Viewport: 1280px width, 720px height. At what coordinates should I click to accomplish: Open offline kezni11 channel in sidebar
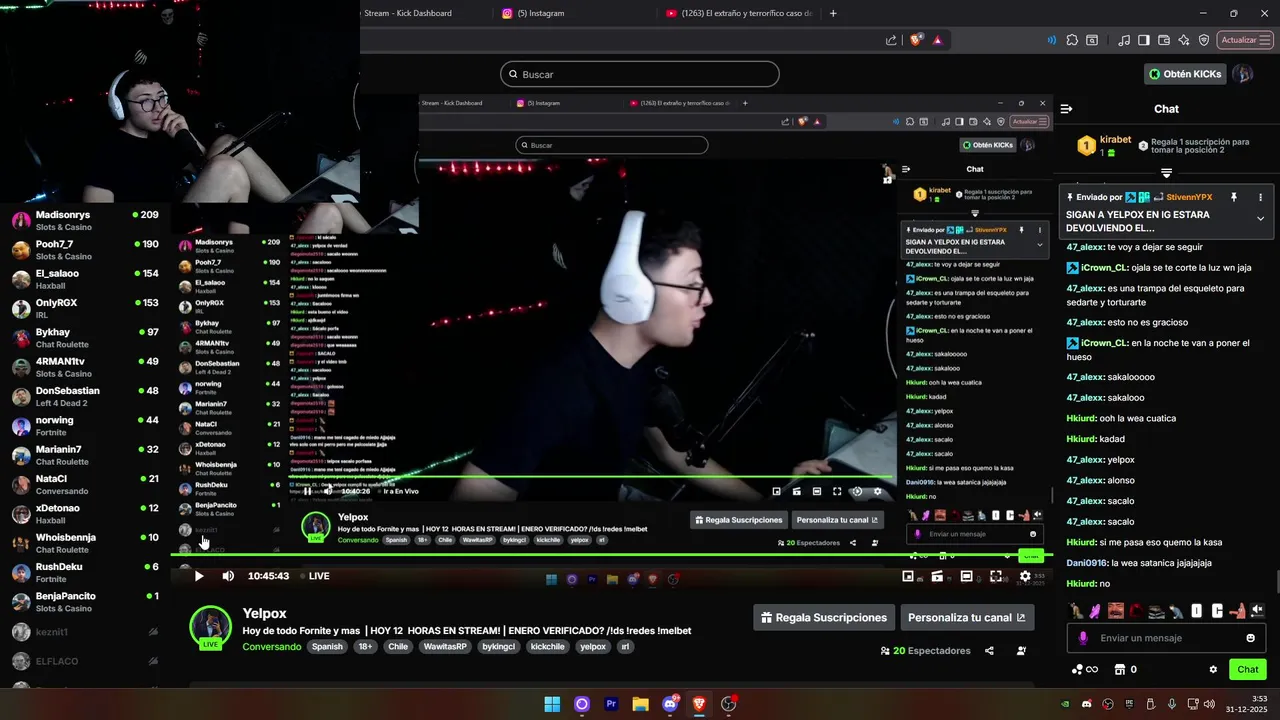85,632
